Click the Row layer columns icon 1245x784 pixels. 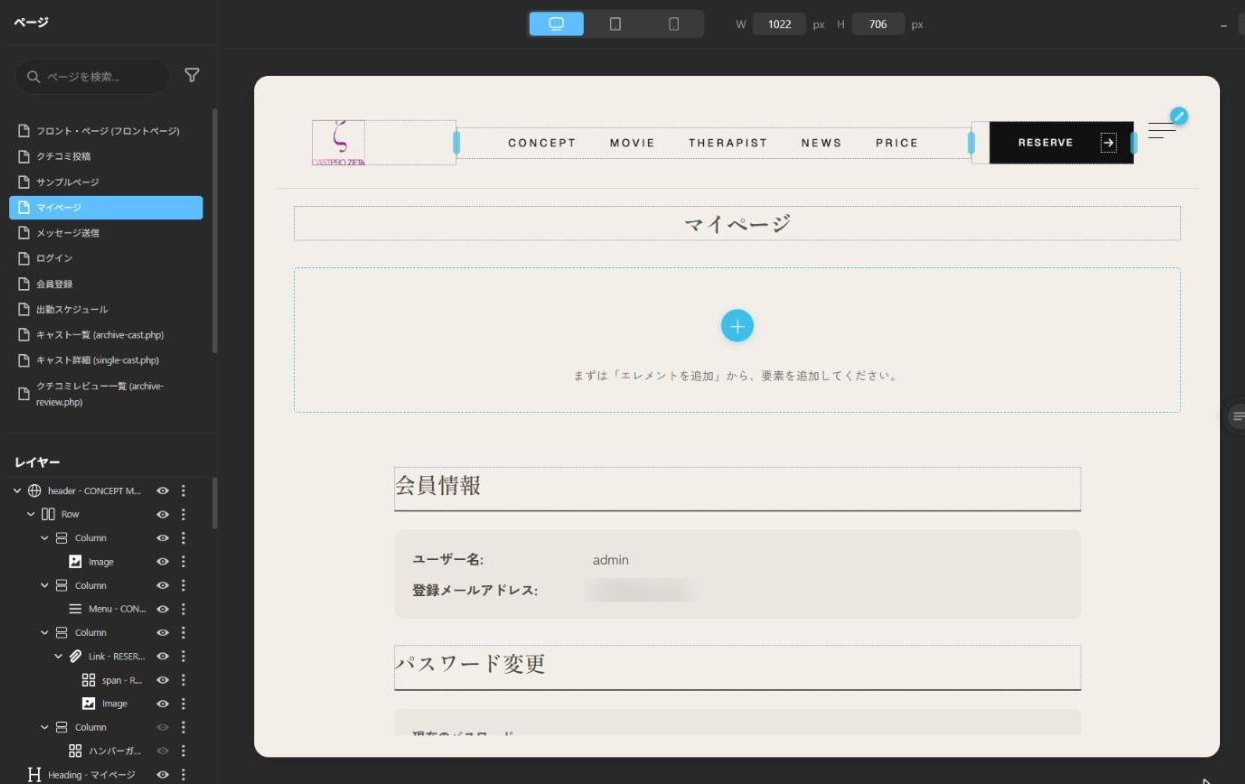tap(48, 514)
